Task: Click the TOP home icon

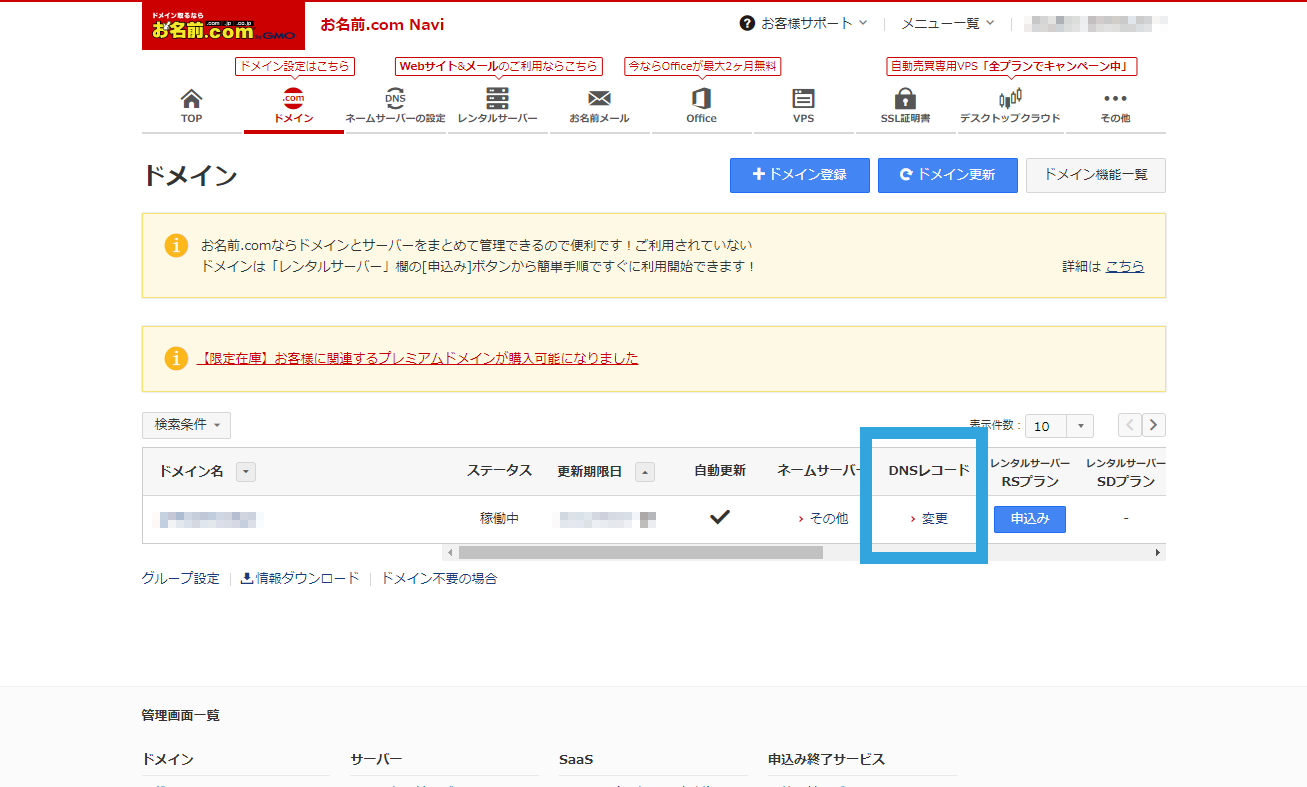Action: click(x=191, y=99)
